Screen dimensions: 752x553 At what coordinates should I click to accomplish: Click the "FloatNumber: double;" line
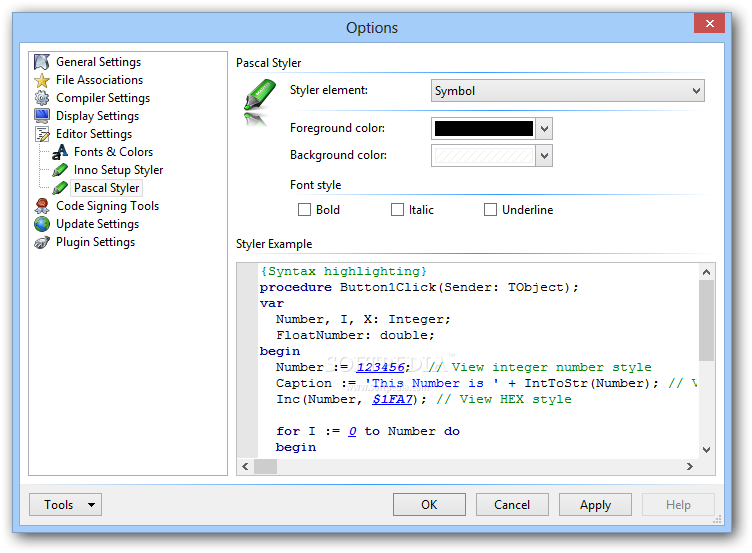click(x=355, y=335)
